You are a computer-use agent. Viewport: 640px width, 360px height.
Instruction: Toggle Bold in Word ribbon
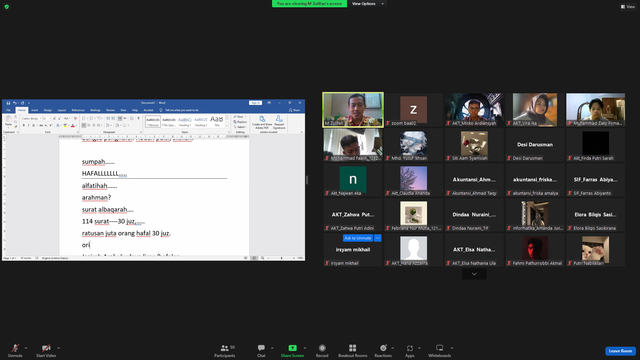[x=24, y=125]
